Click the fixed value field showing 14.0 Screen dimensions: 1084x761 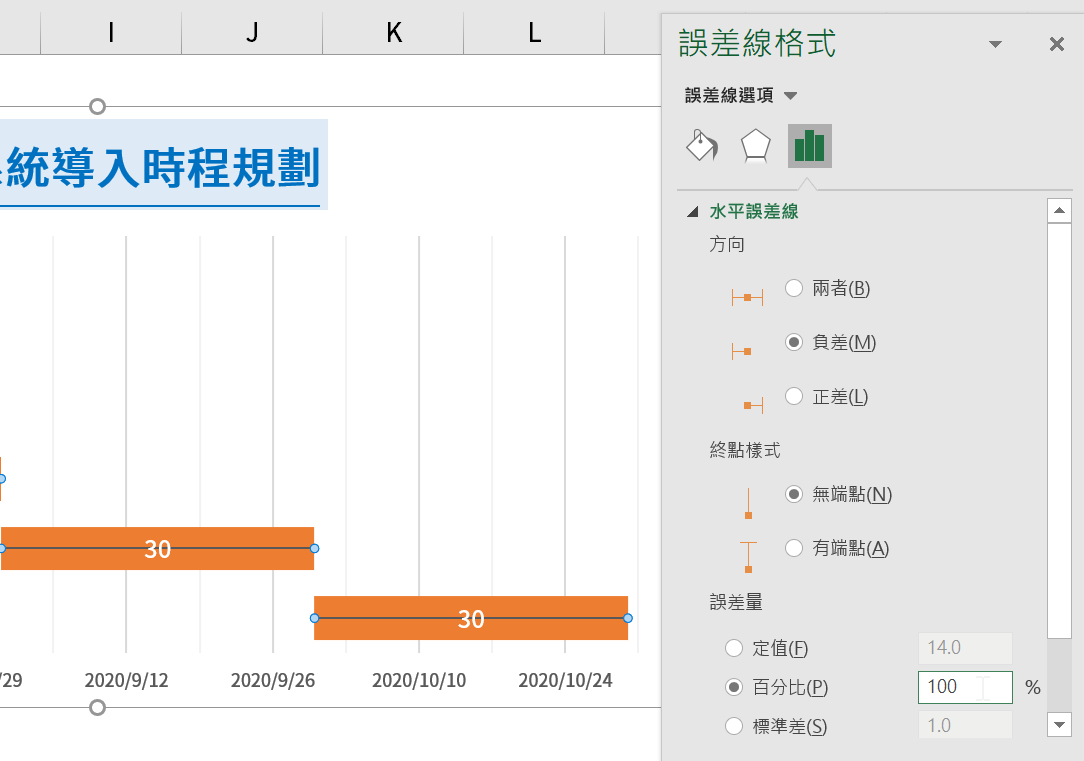pyautogui.click(x=965, y=648)
